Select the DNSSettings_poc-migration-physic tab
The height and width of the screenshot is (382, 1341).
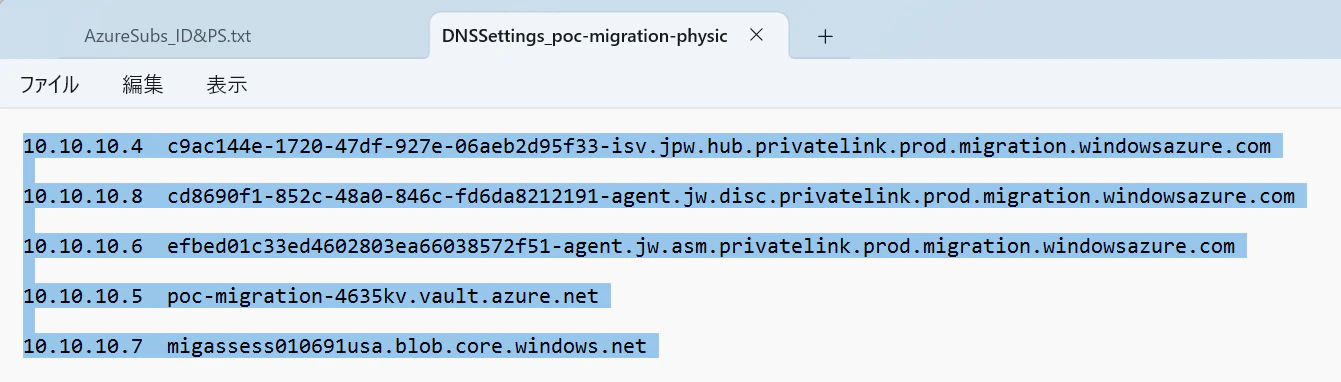tap(584, 36)
